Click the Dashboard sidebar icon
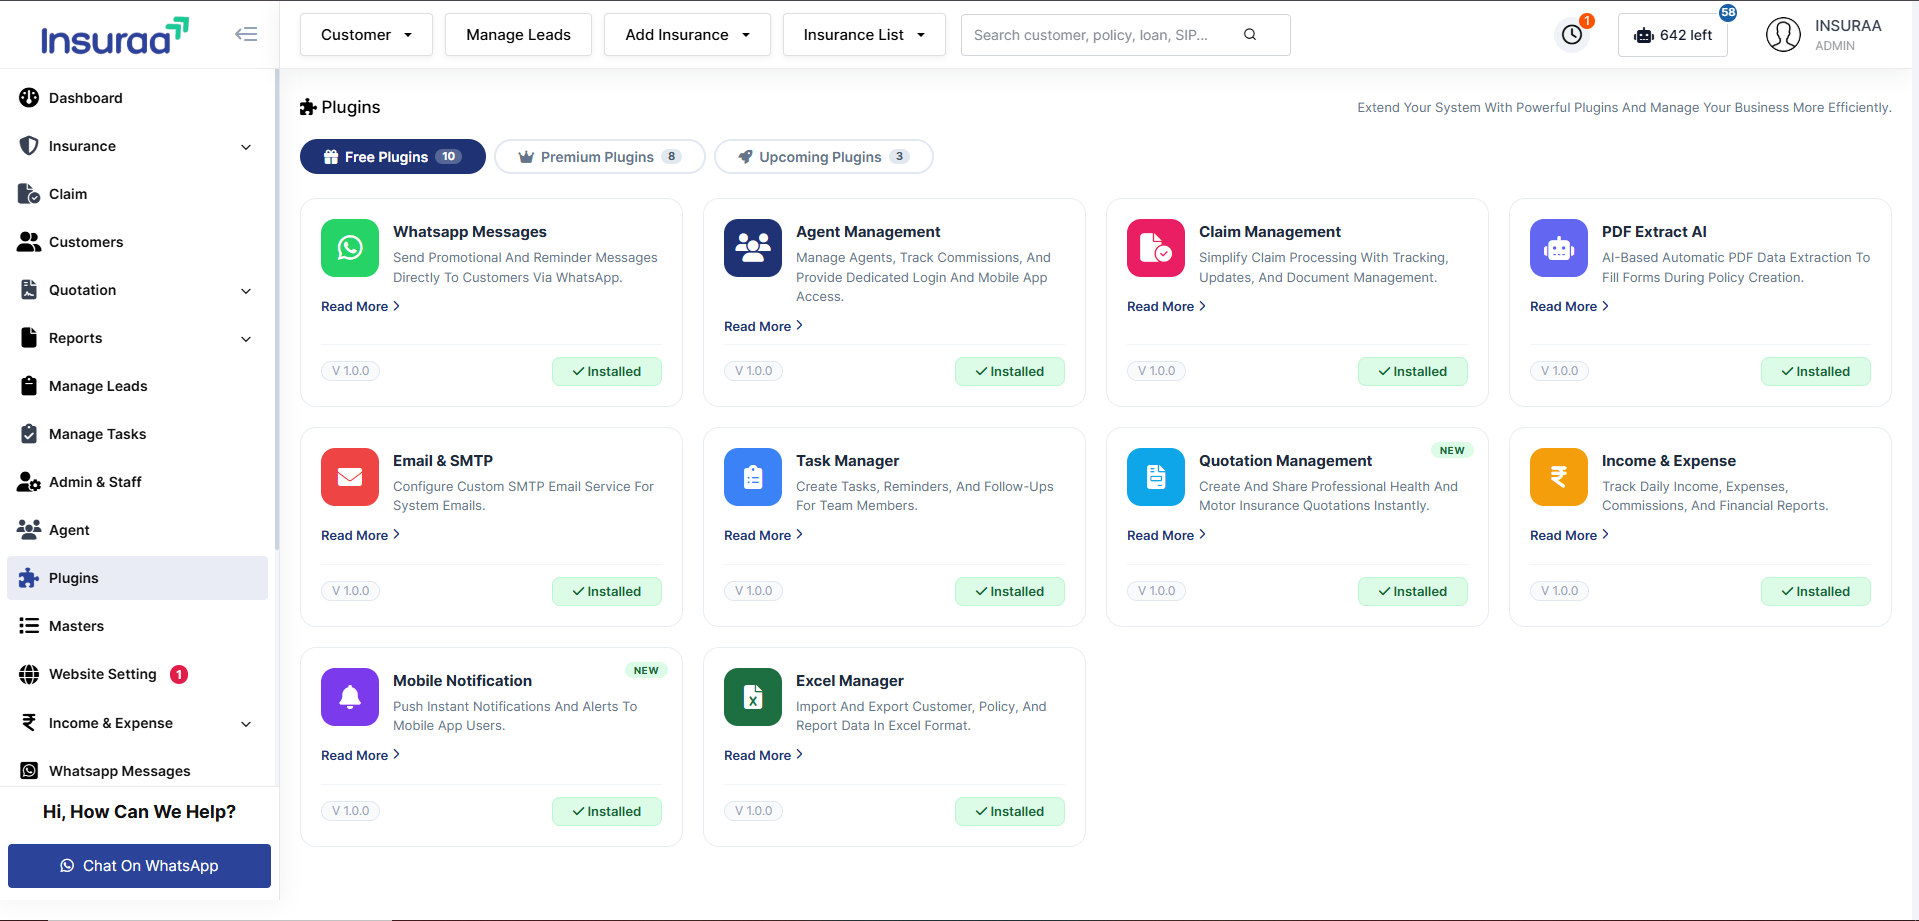This screenshot has width=1919, height=921. (29, 98)
